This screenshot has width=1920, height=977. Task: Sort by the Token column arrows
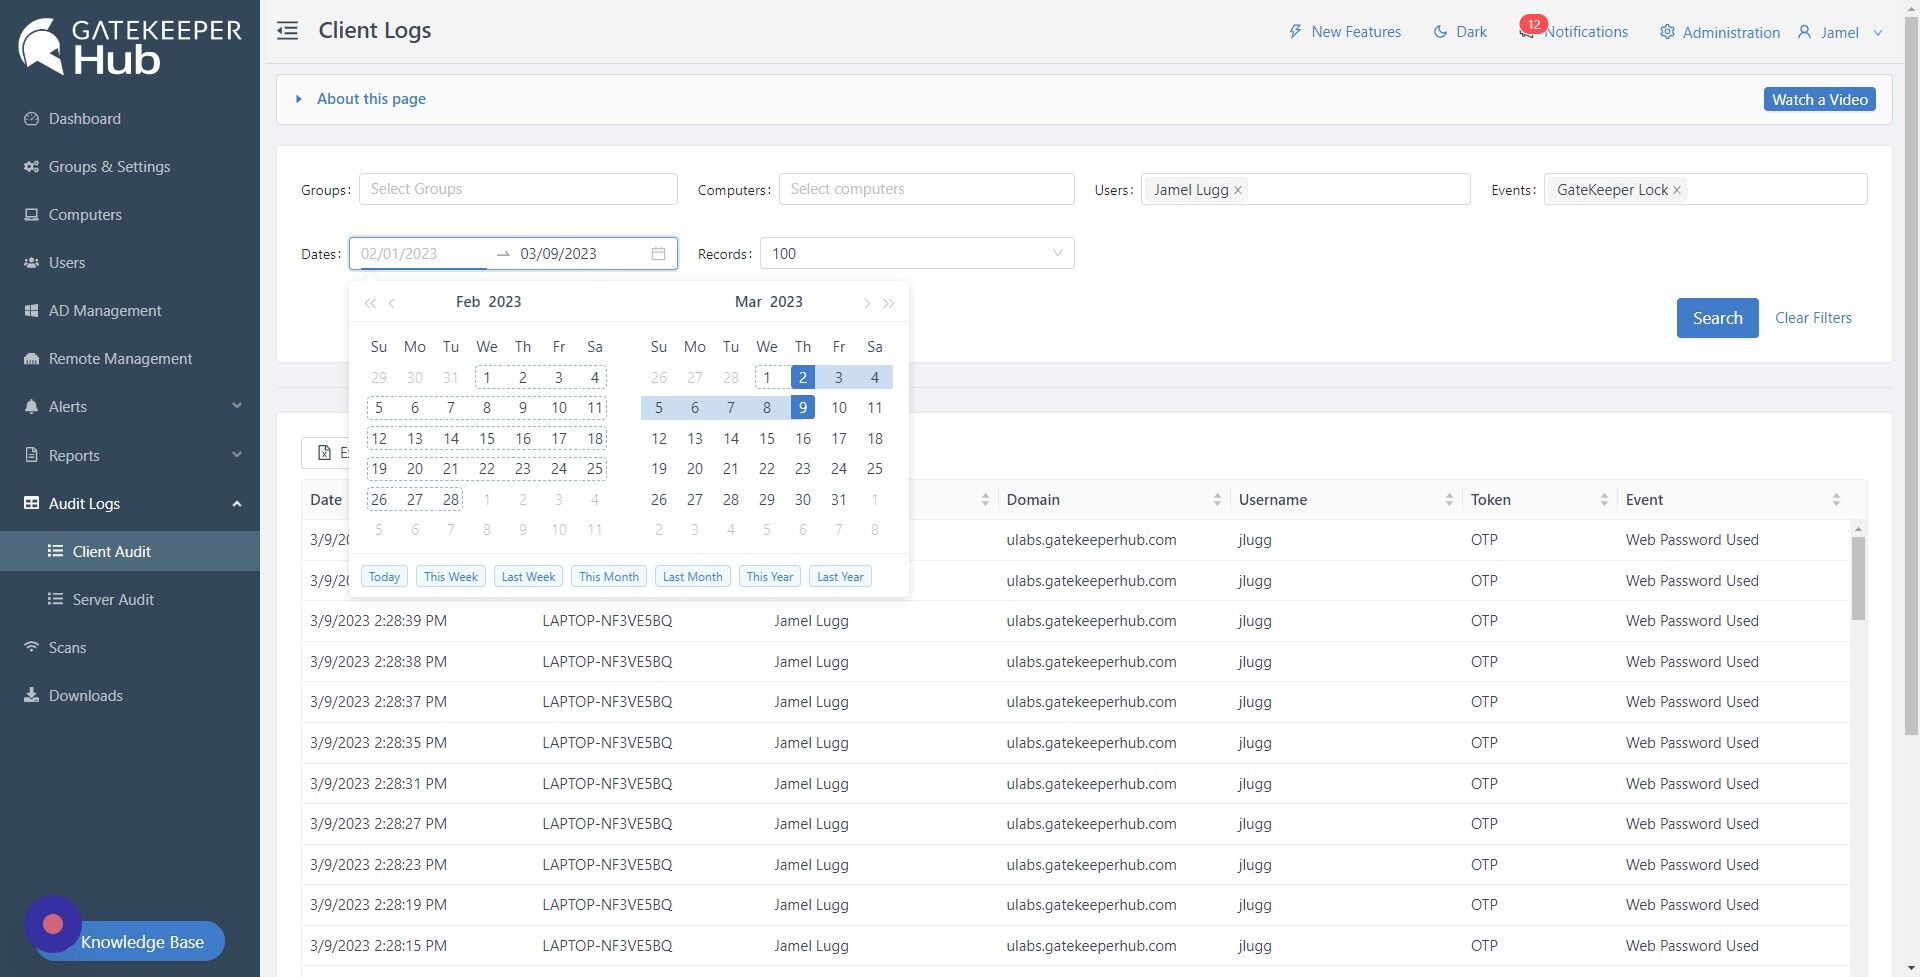pyautogui.click(x=1604, y=500)
